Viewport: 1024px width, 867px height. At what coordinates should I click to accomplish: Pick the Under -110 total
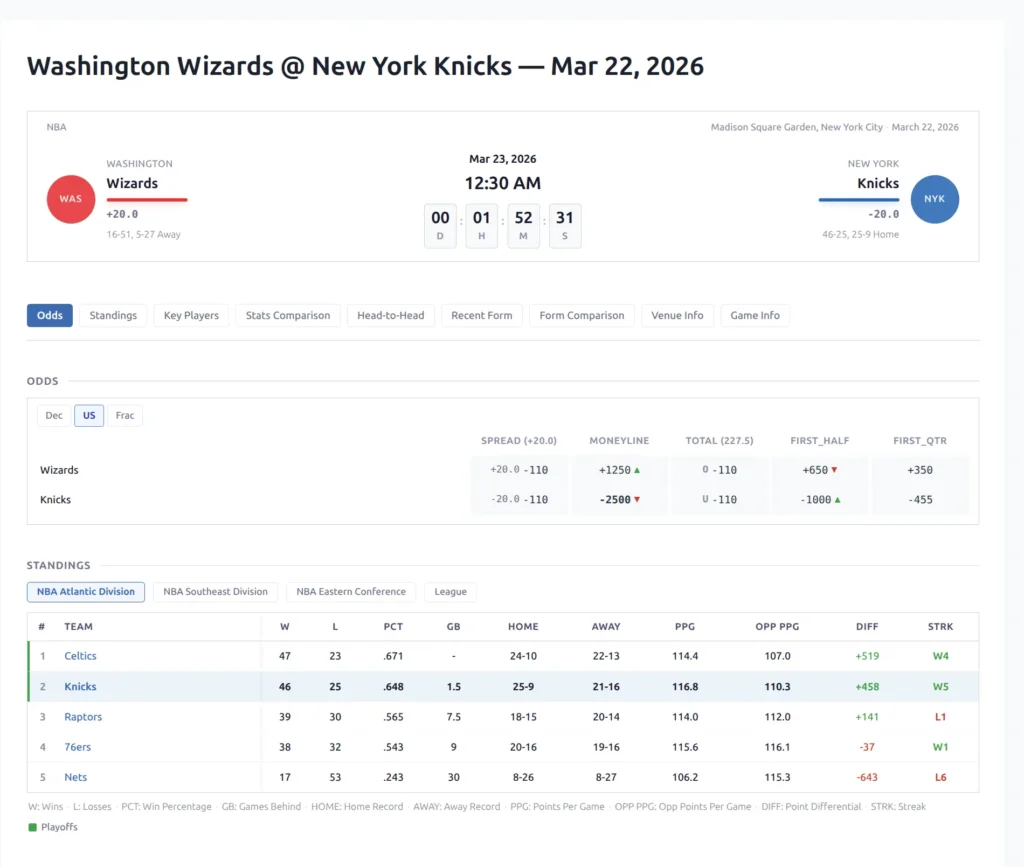(720, 499)
